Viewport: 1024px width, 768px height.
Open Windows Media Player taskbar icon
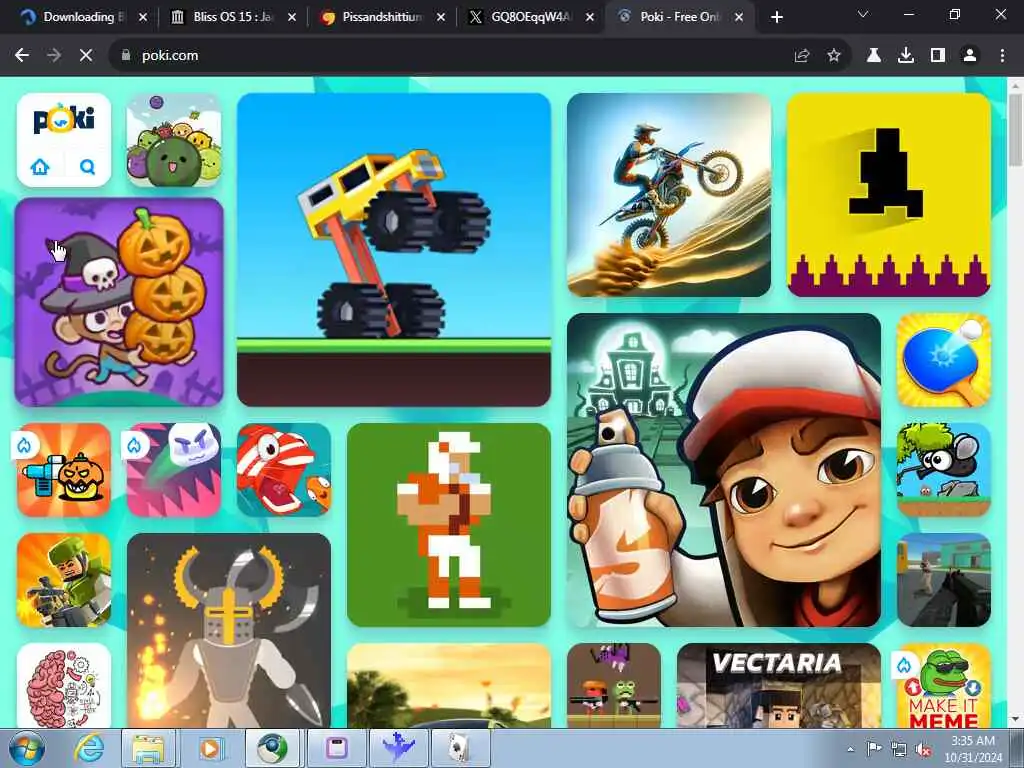pos(210,748)
